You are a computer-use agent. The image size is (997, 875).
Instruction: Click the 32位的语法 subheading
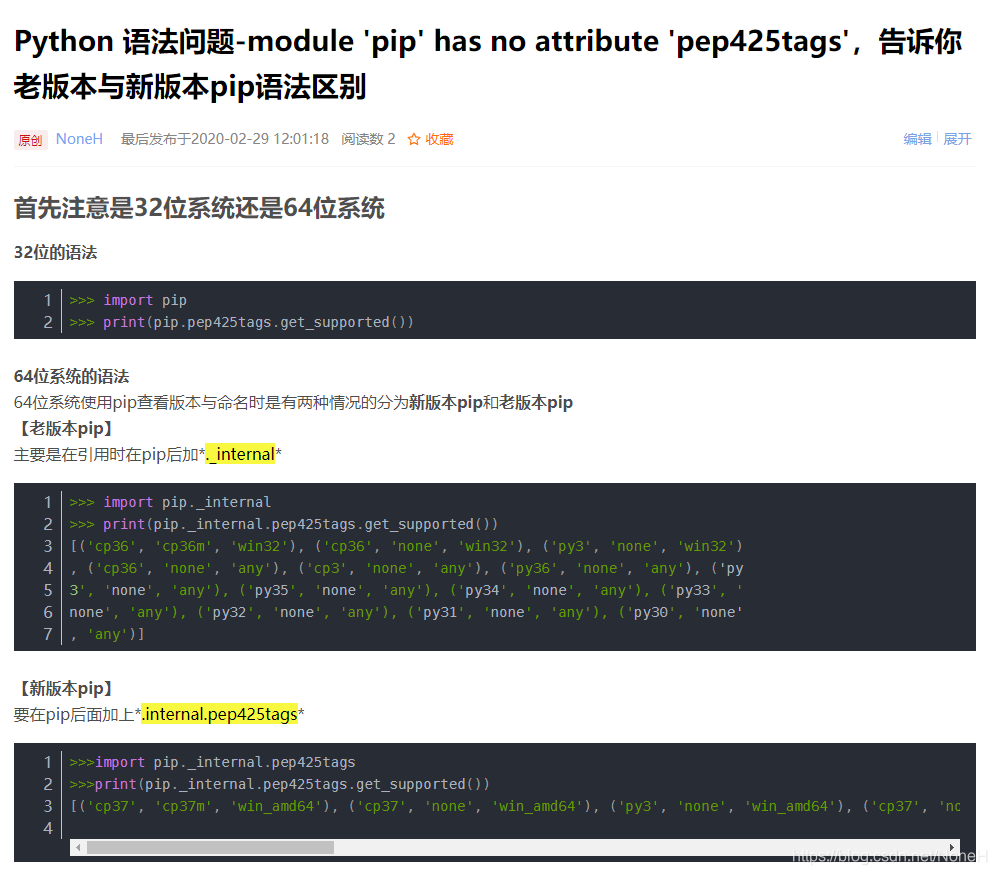click(x=55, y=252)
